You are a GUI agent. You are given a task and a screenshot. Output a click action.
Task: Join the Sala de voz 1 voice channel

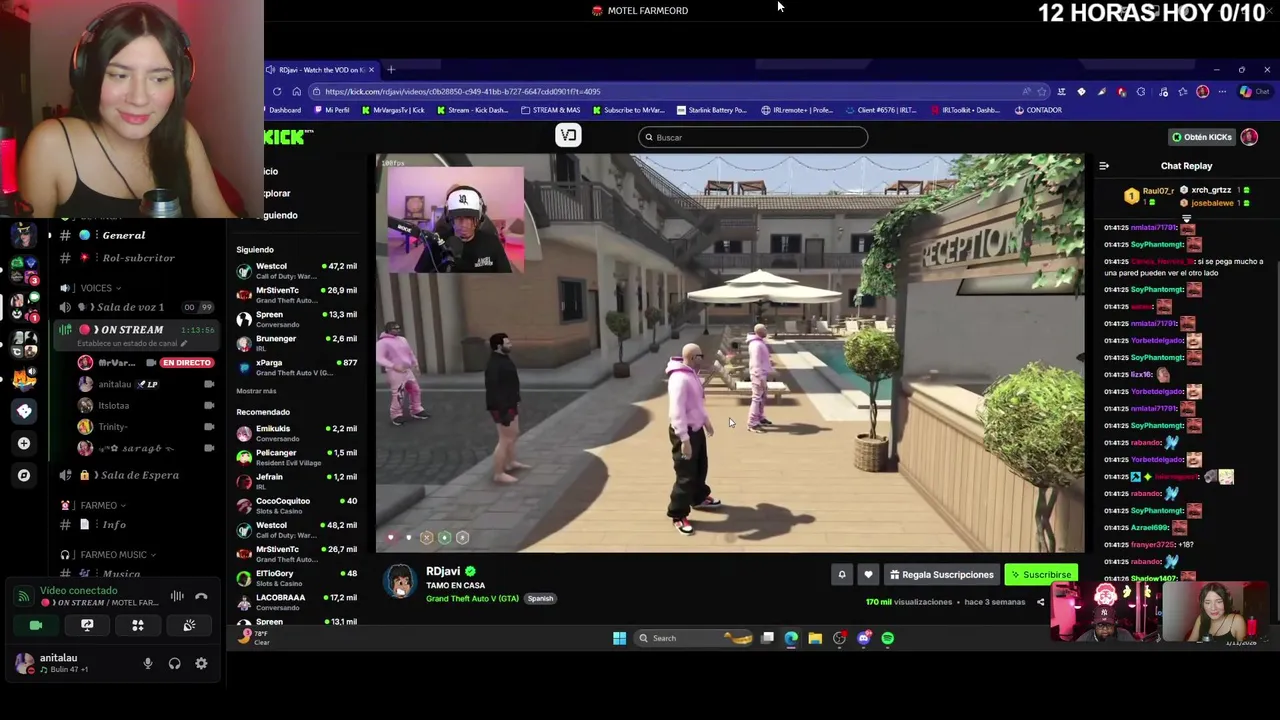tap(135, 307)
